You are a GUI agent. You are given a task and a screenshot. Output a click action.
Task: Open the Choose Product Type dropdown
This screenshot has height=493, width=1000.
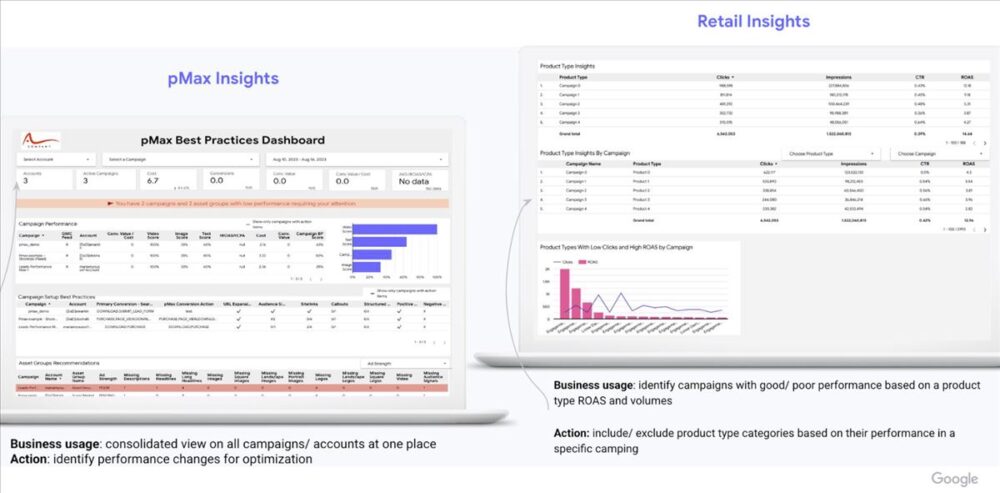tap(830, 154)
